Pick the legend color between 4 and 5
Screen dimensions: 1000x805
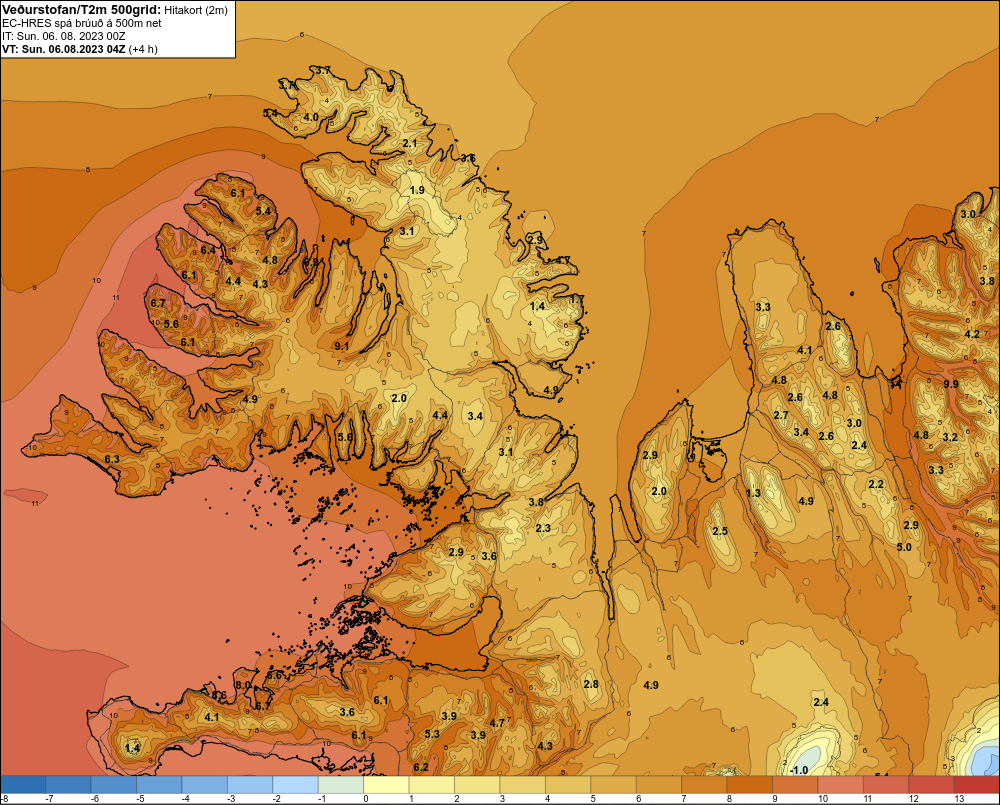(x=568, y=785)
